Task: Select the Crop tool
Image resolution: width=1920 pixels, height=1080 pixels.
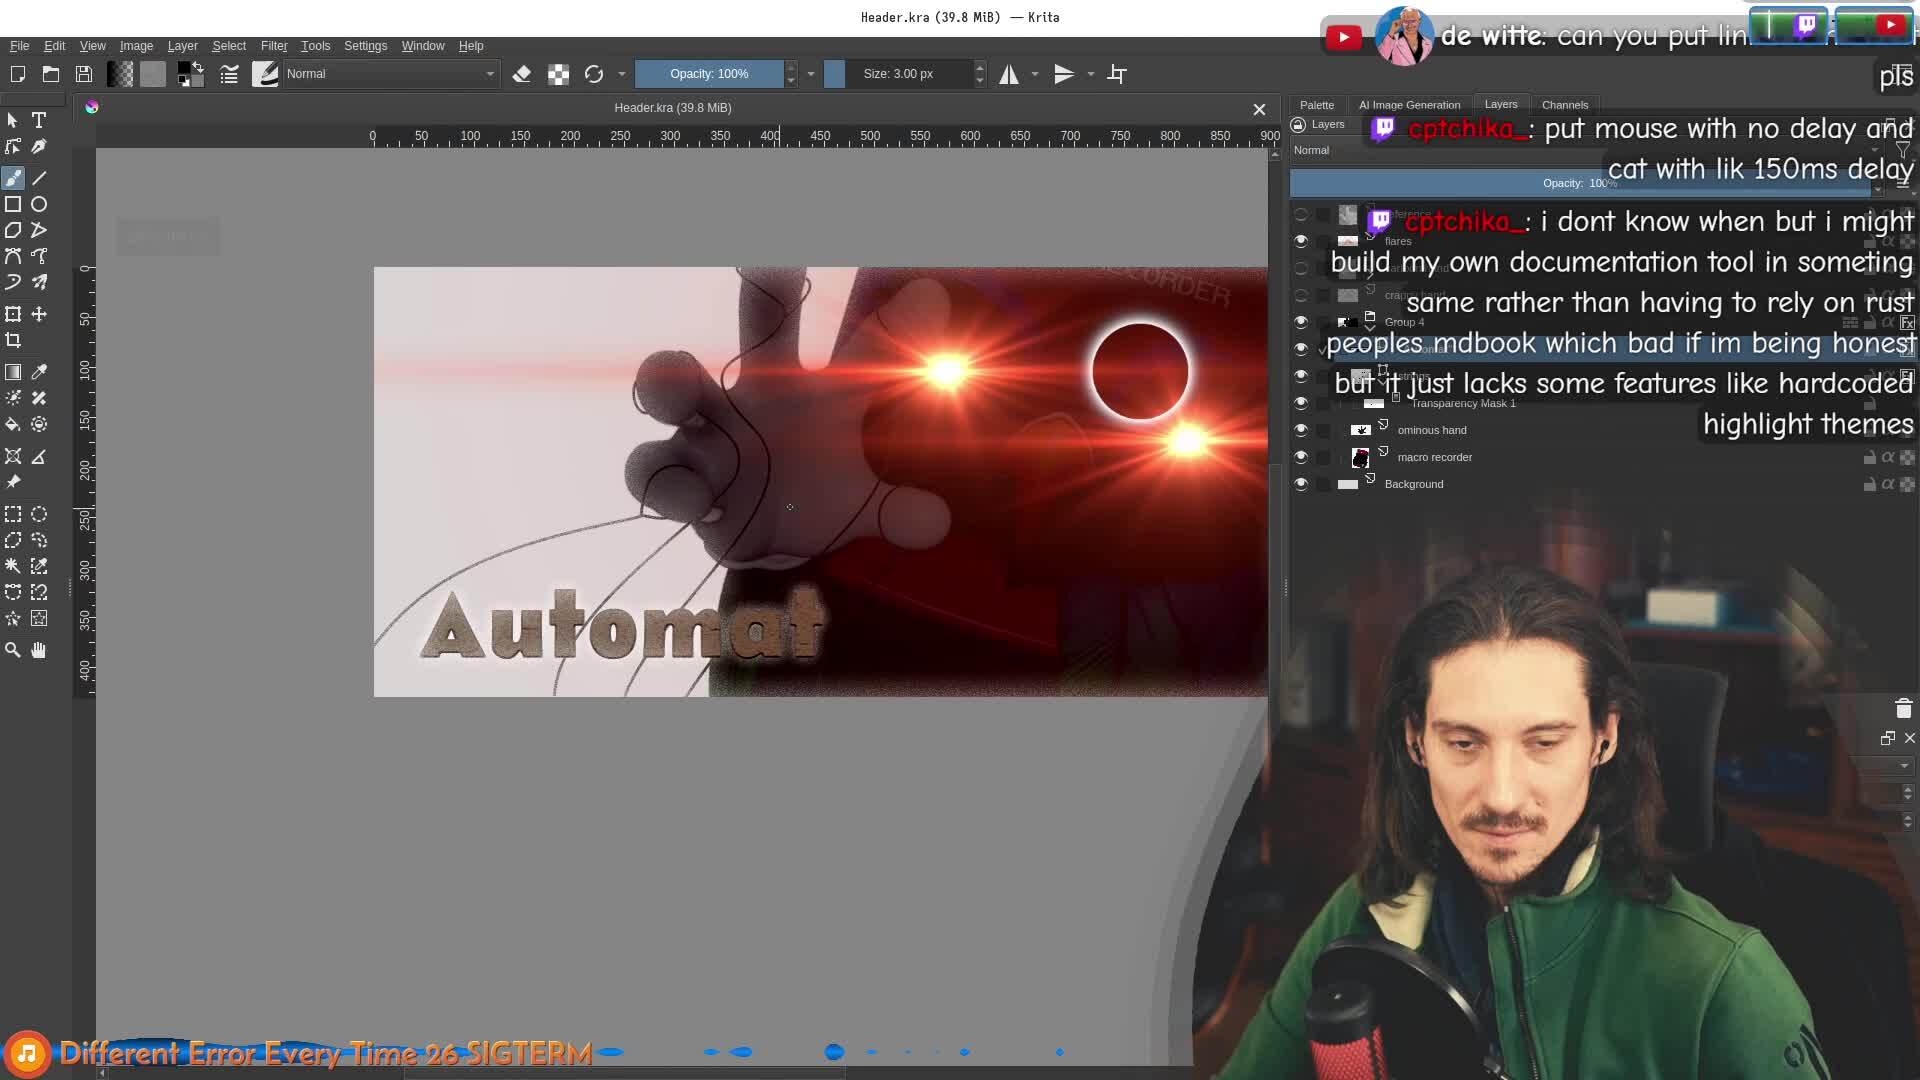Action: point(13,341)
